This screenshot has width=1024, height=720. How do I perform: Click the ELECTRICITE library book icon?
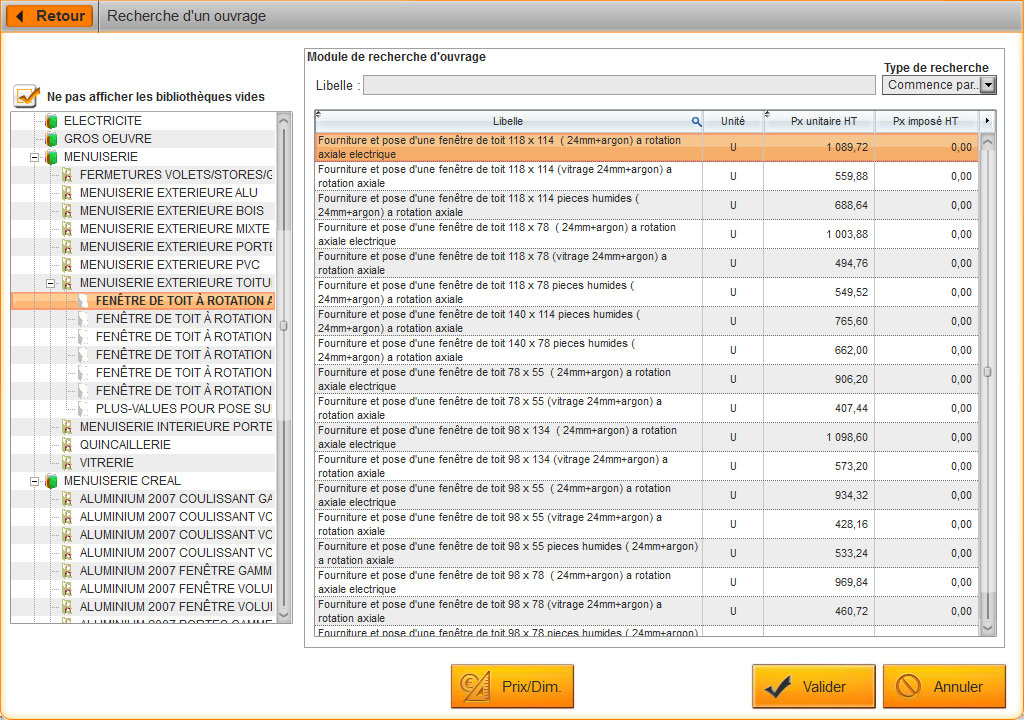click(x=51, y=121)
